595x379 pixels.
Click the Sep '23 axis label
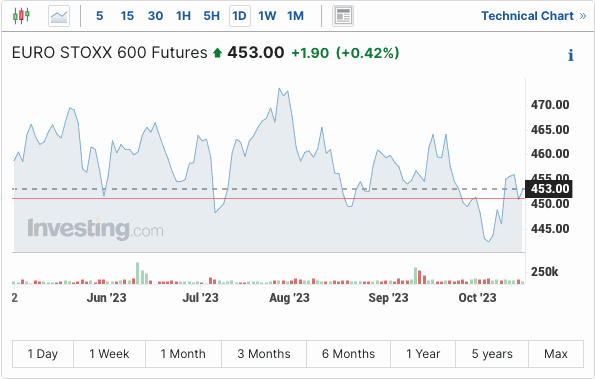tap(388, 298)
